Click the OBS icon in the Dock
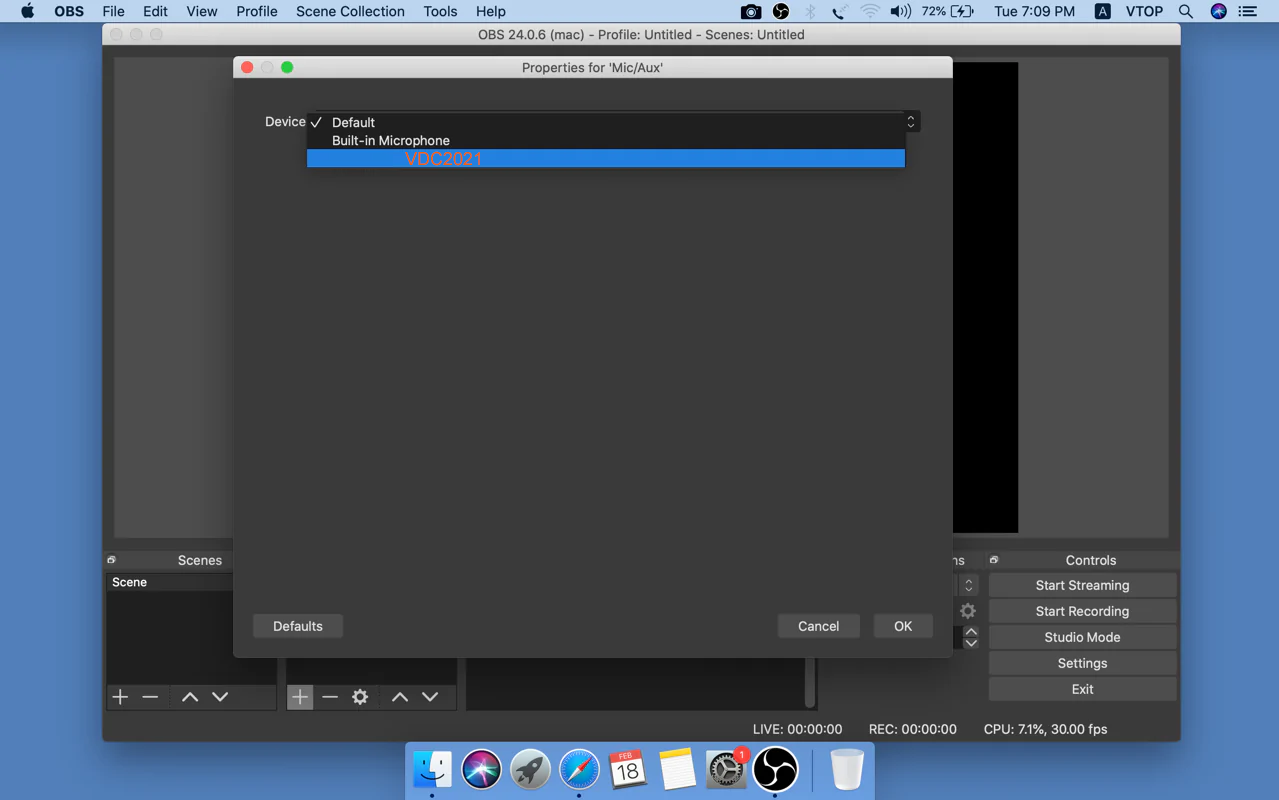Viewport: 1279px width, 800px height. pyautogui.click(x=775, y=770)
